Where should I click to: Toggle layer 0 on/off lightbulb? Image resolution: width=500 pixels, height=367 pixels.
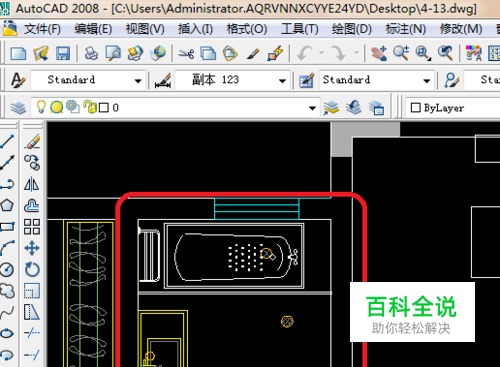(41, 107)
